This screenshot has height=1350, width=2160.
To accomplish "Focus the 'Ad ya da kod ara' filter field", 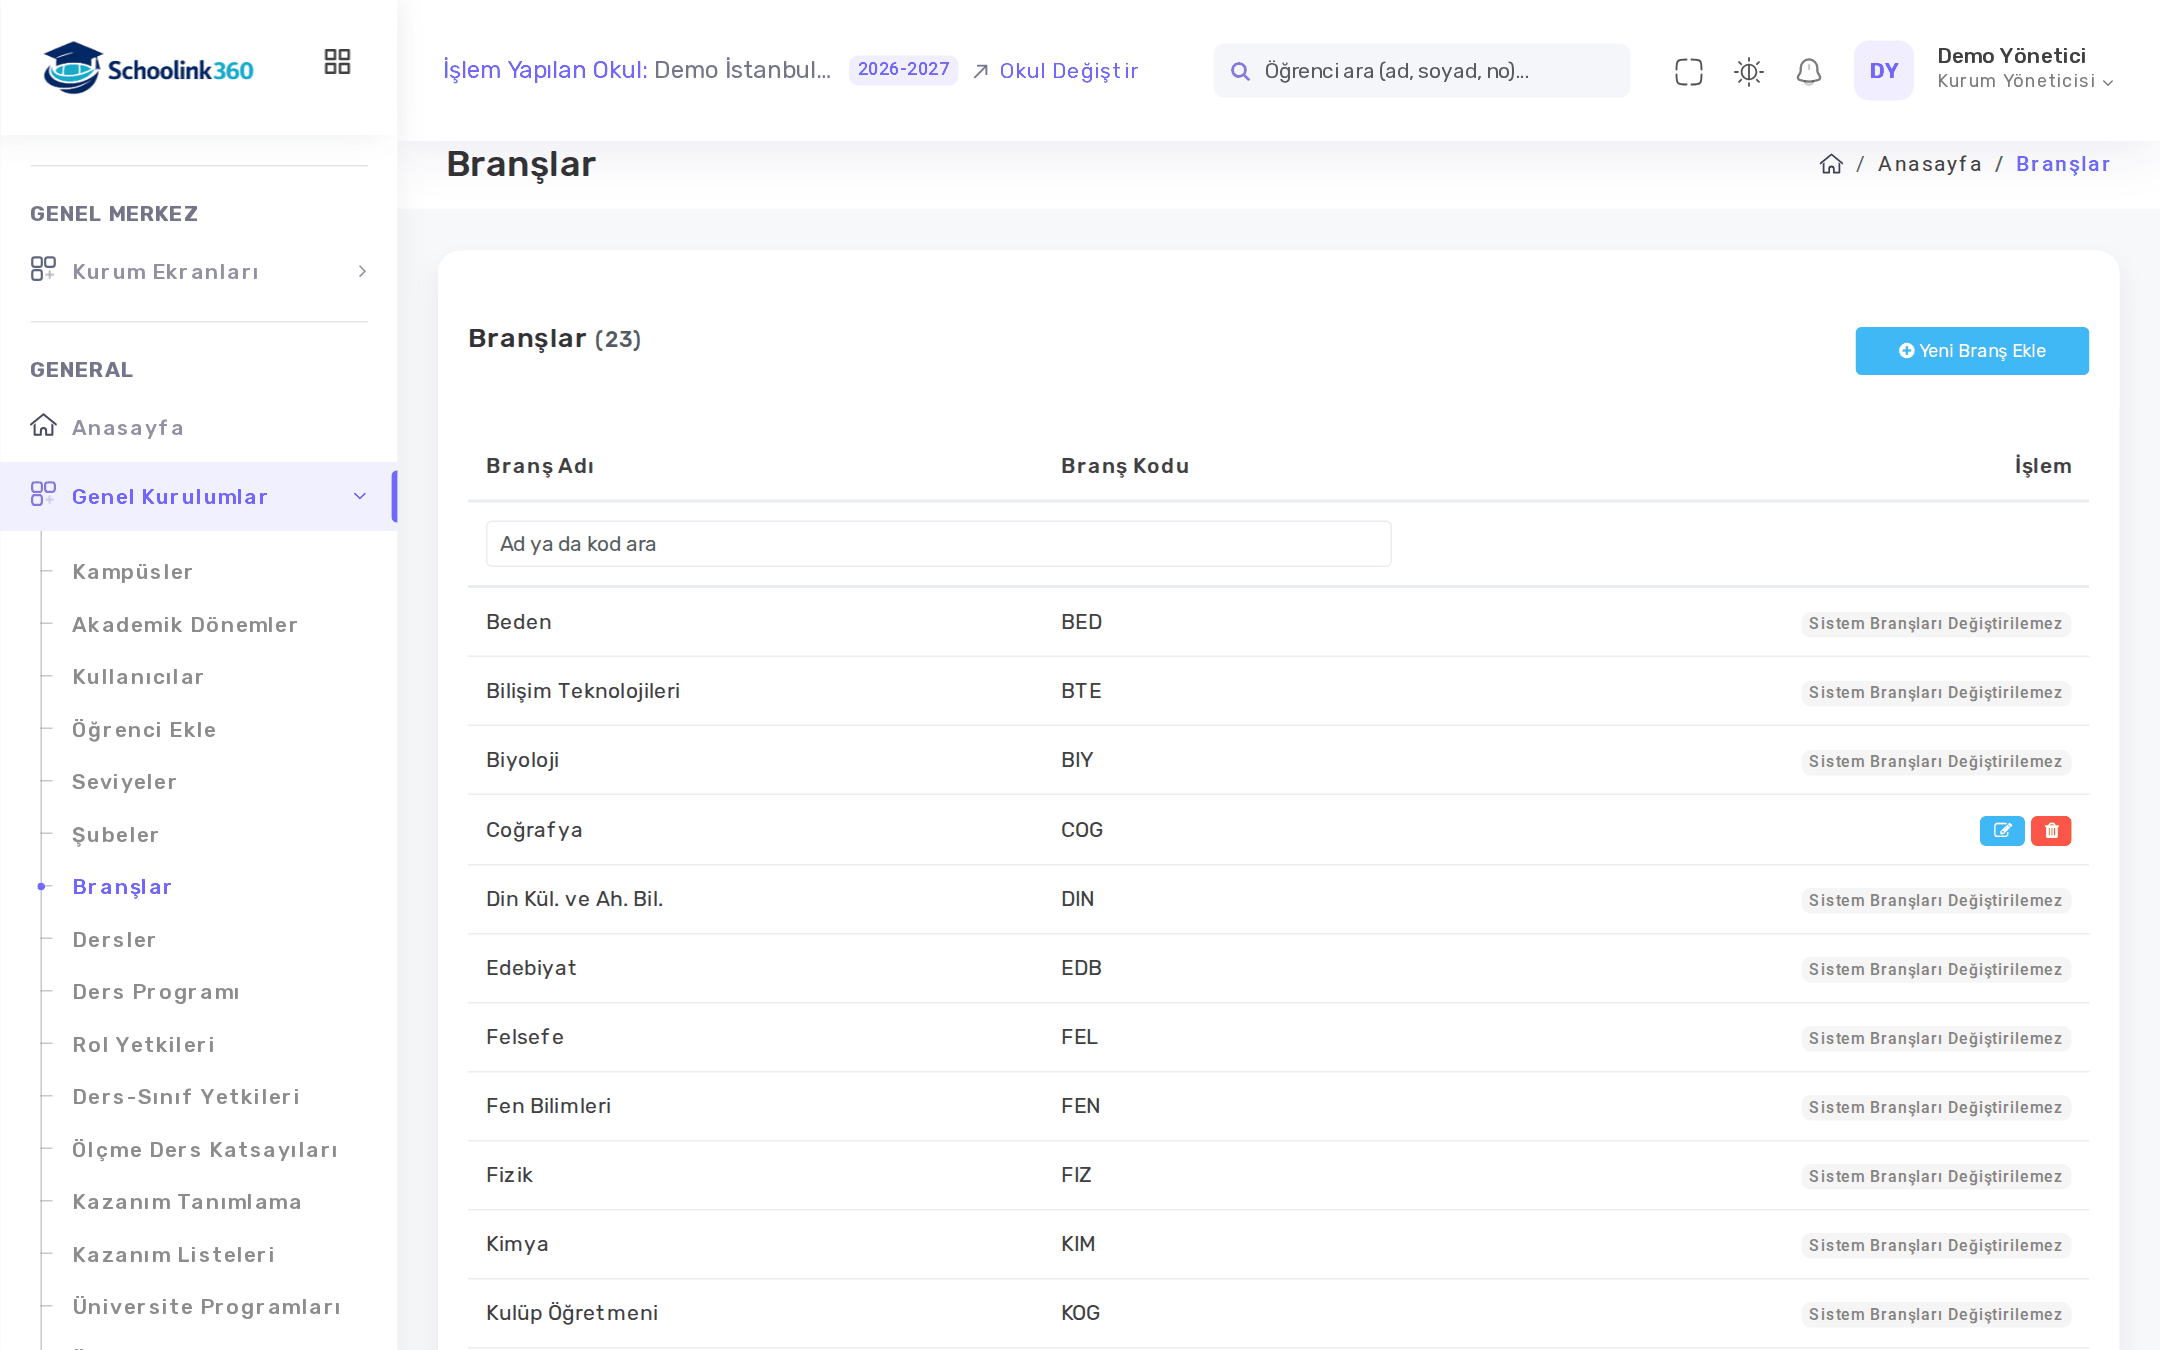I will pyautogui.click(x=938, y=544).
